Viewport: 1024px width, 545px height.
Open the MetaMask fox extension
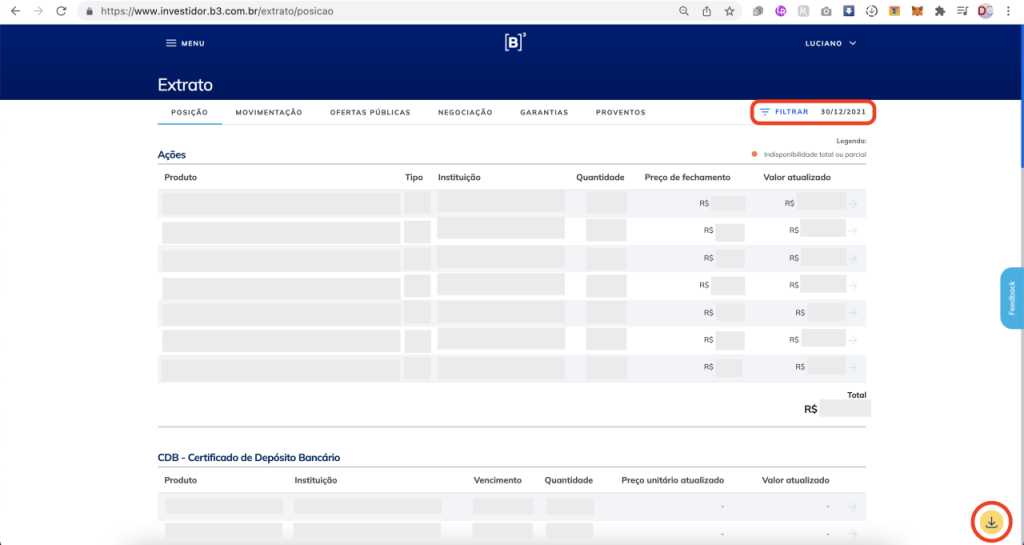pos(917,11)
